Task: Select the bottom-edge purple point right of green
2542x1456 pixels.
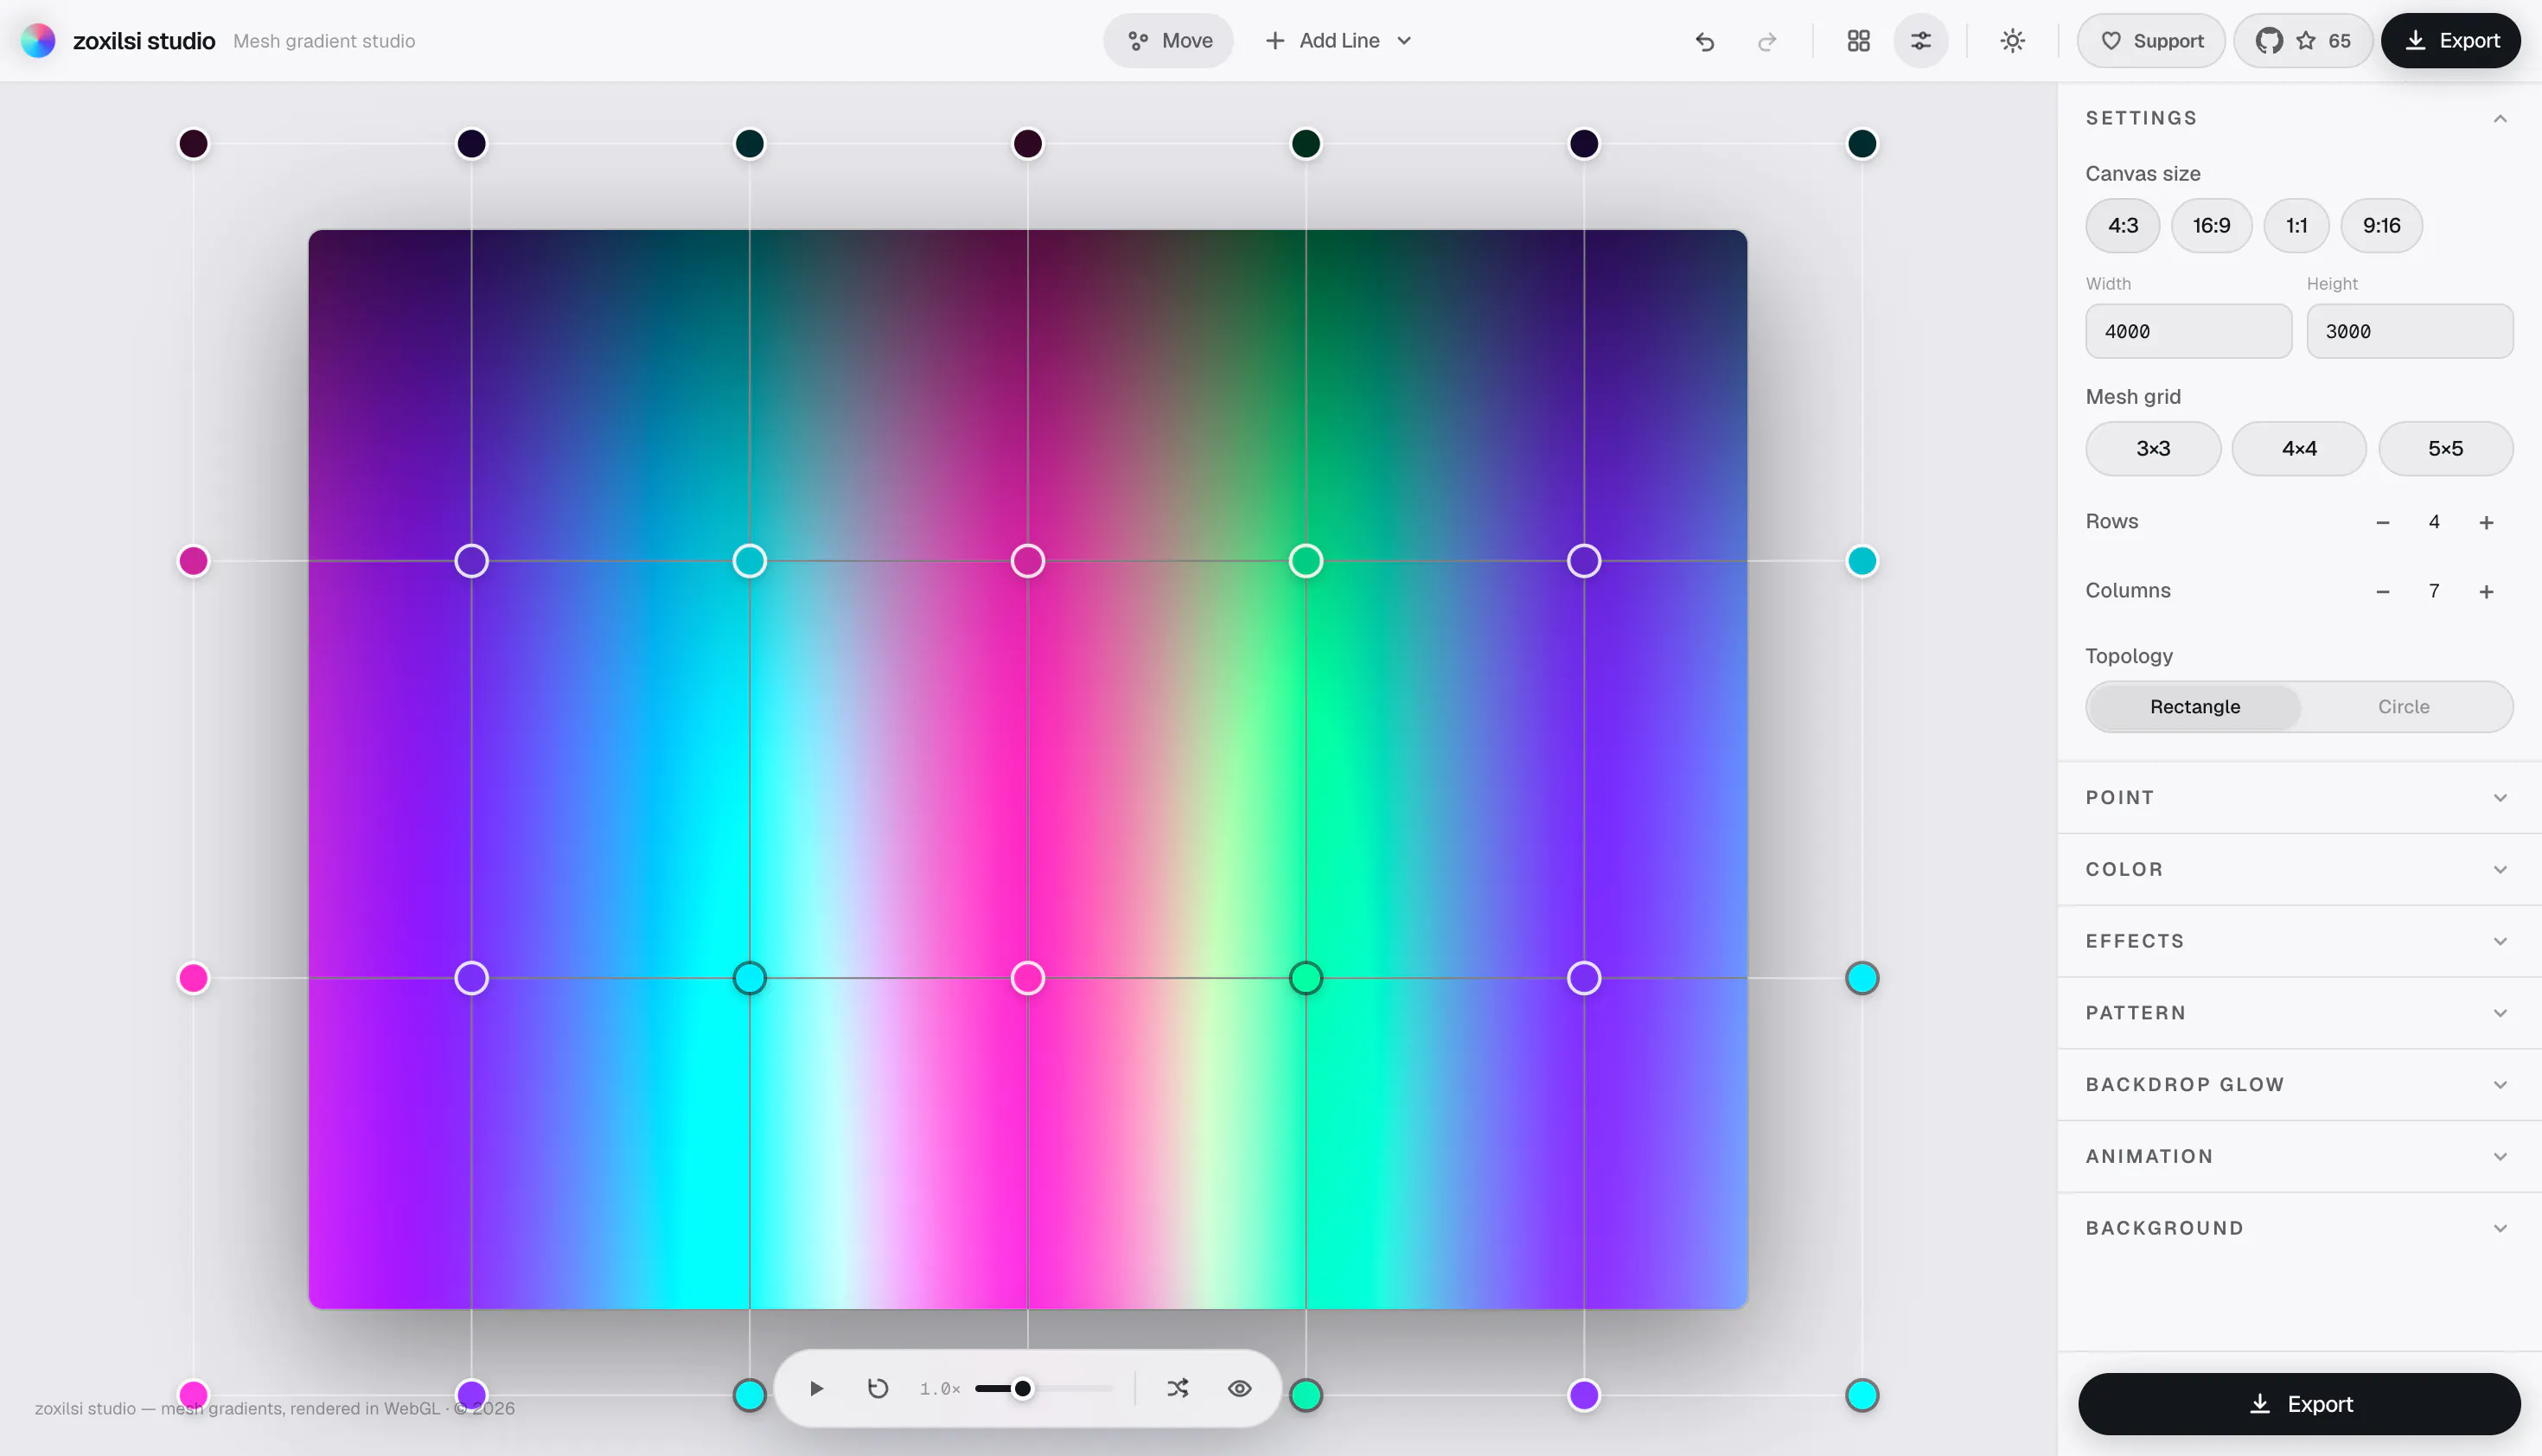Action: pos(1583,1395)
